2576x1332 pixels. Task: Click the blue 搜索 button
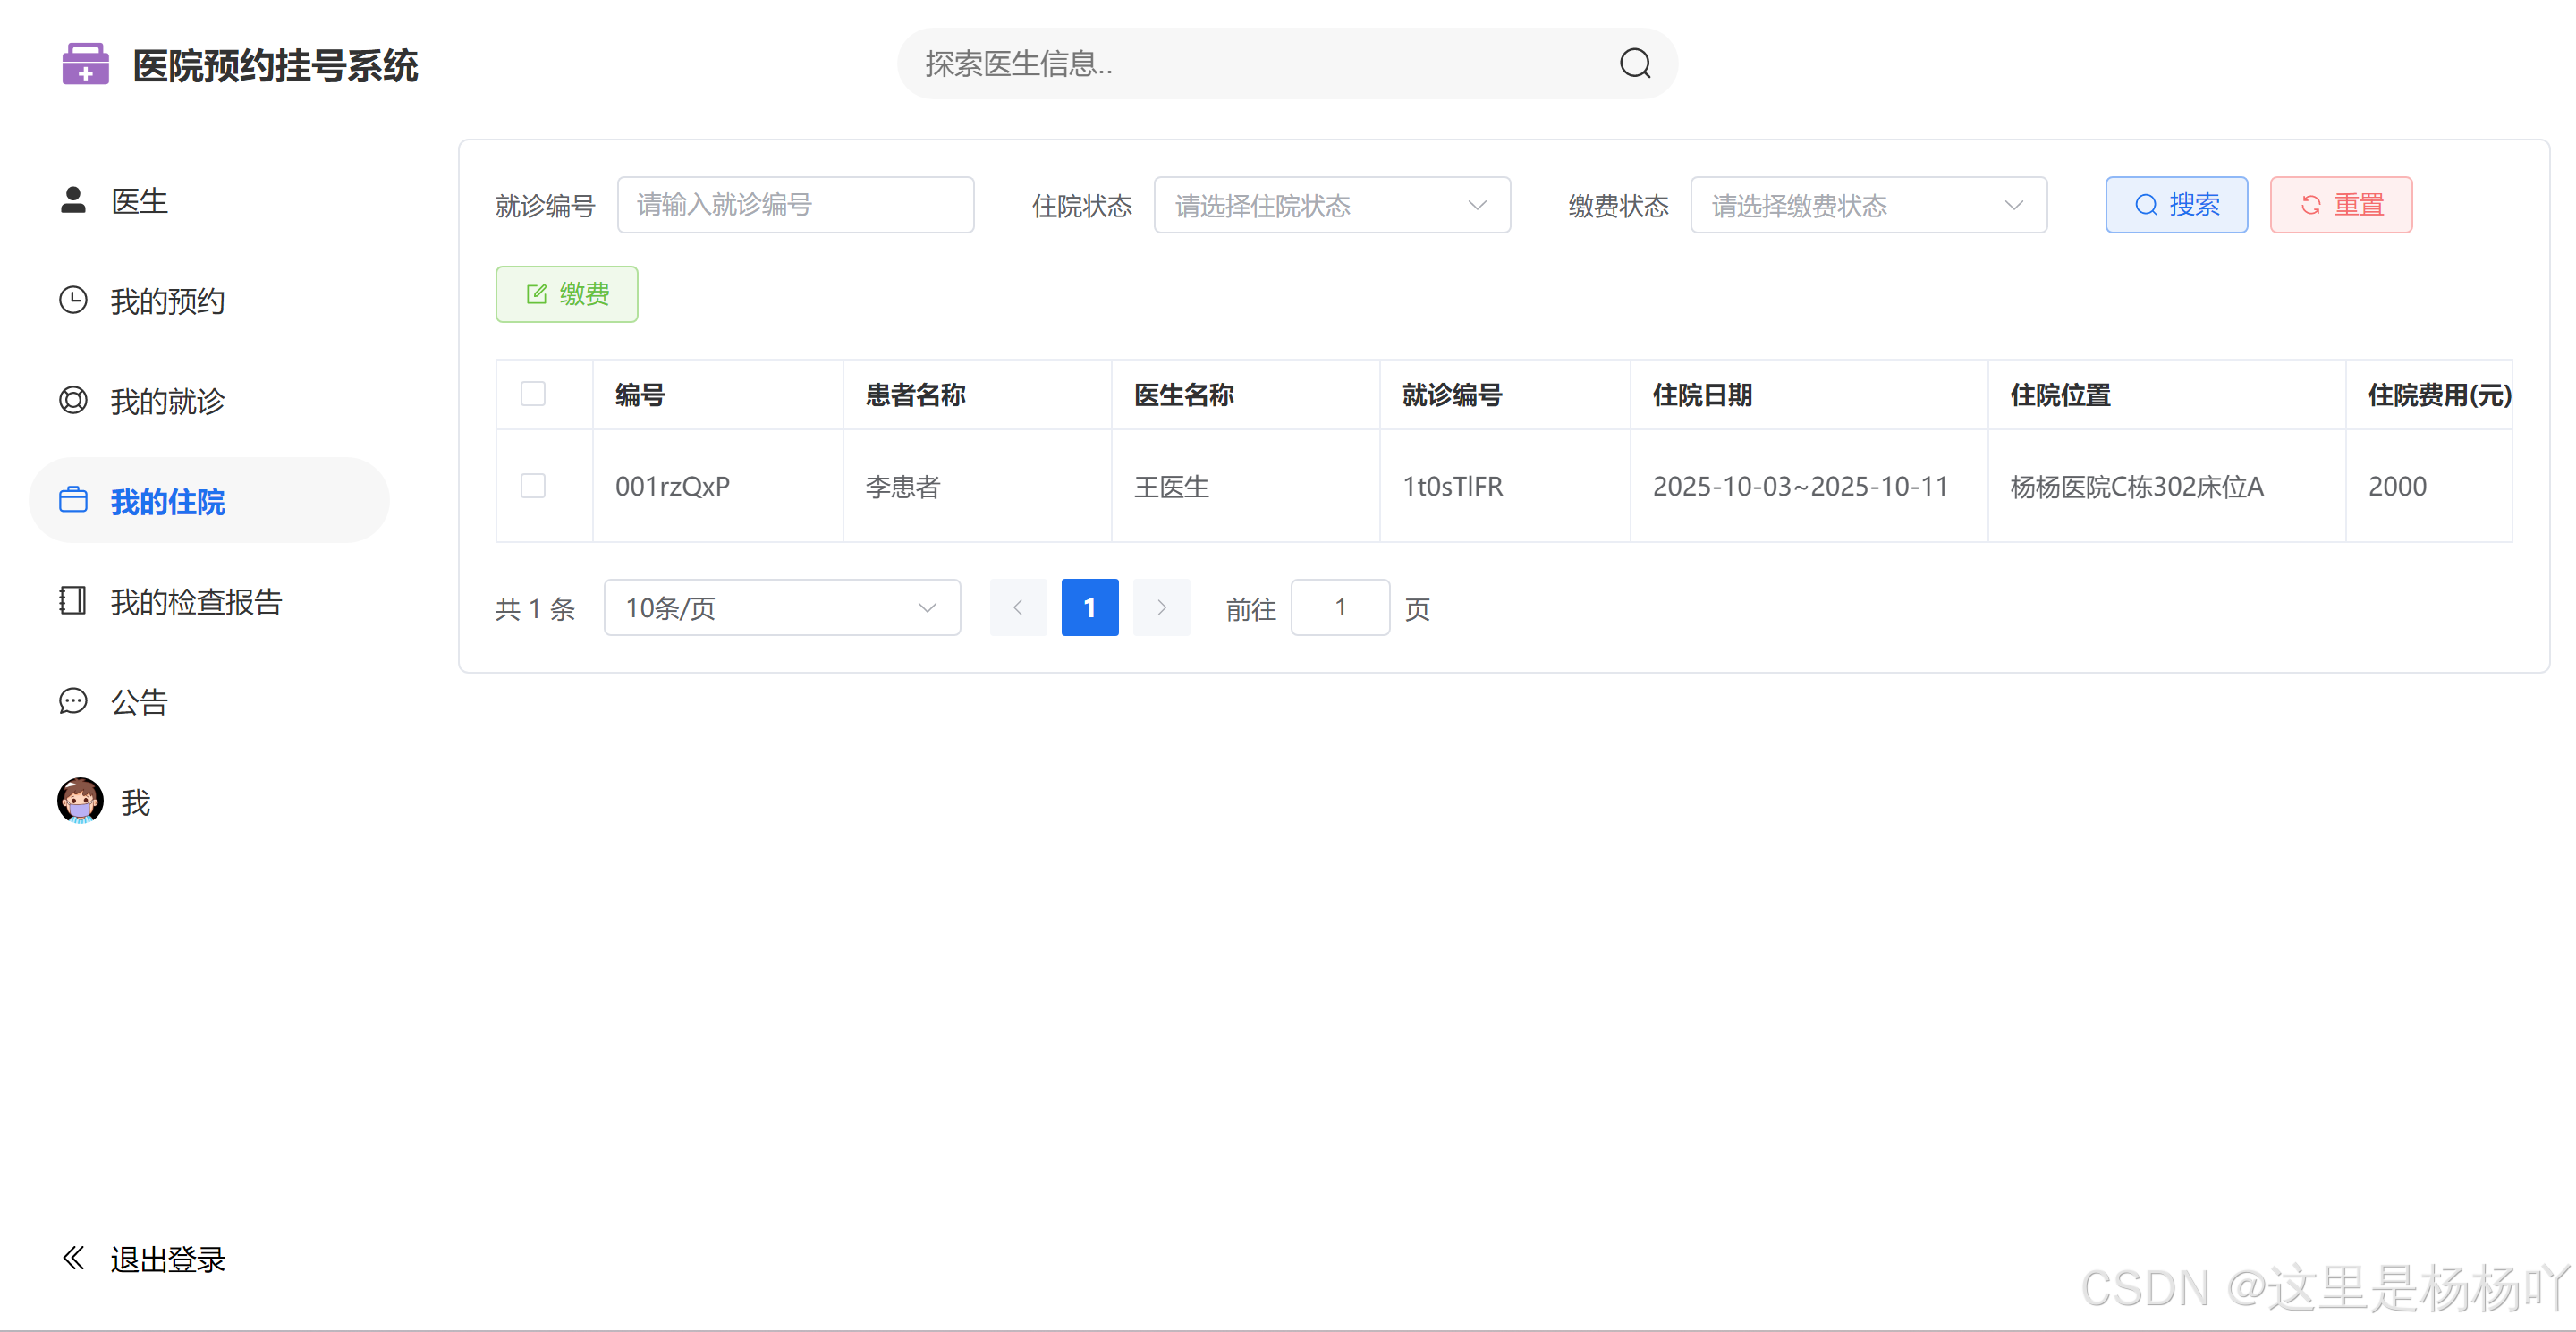pyautogui.click(x=2175, y=205)
